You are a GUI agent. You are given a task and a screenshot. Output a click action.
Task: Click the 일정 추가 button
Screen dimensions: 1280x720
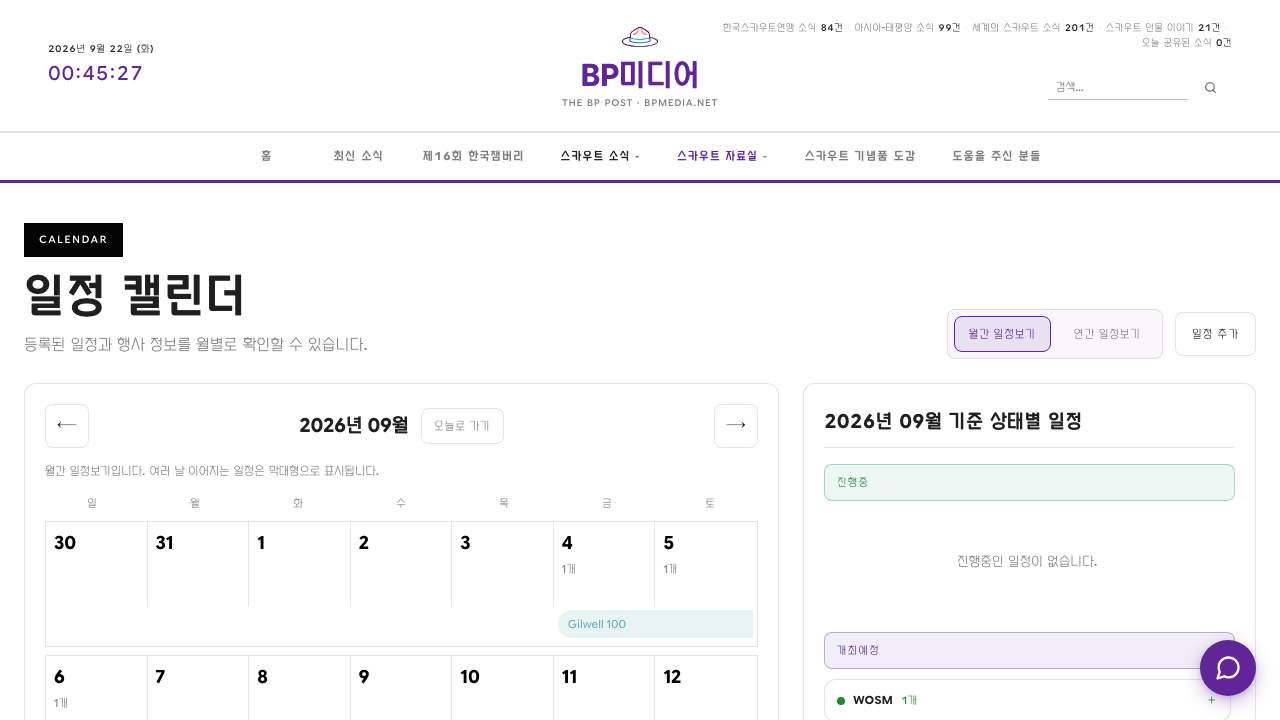tap(1215, 334)
